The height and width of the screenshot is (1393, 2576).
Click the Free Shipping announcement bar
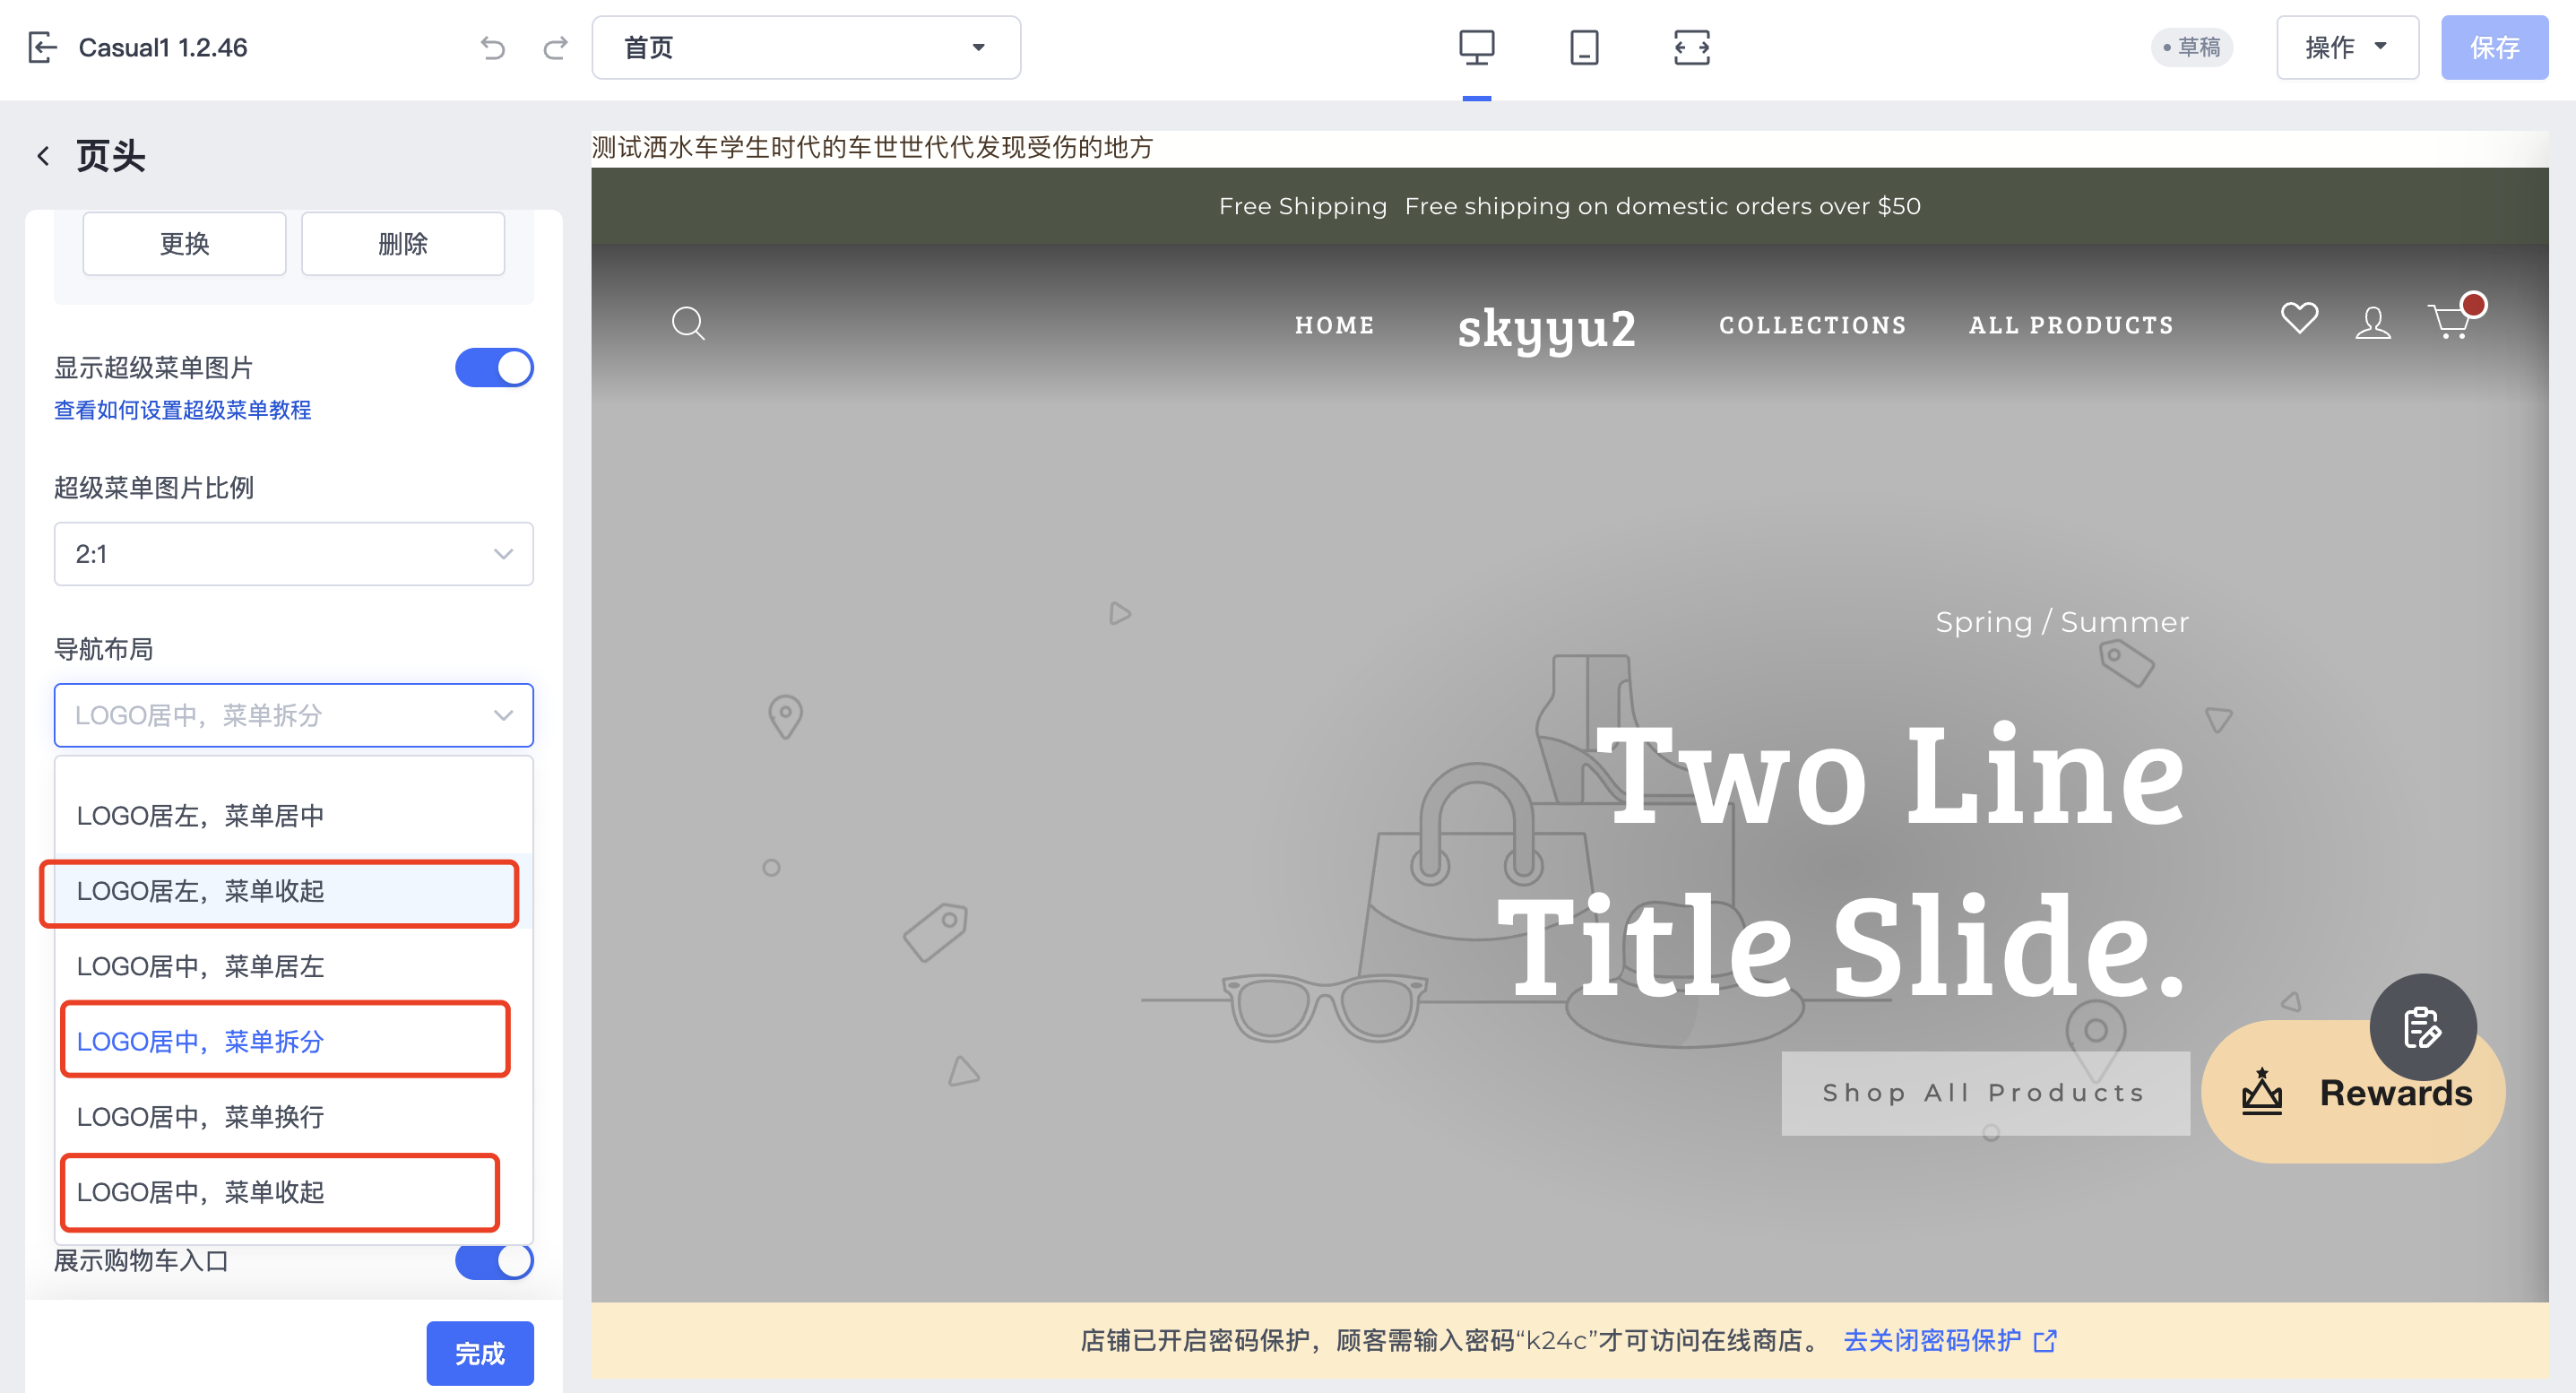pos(1569,206)
